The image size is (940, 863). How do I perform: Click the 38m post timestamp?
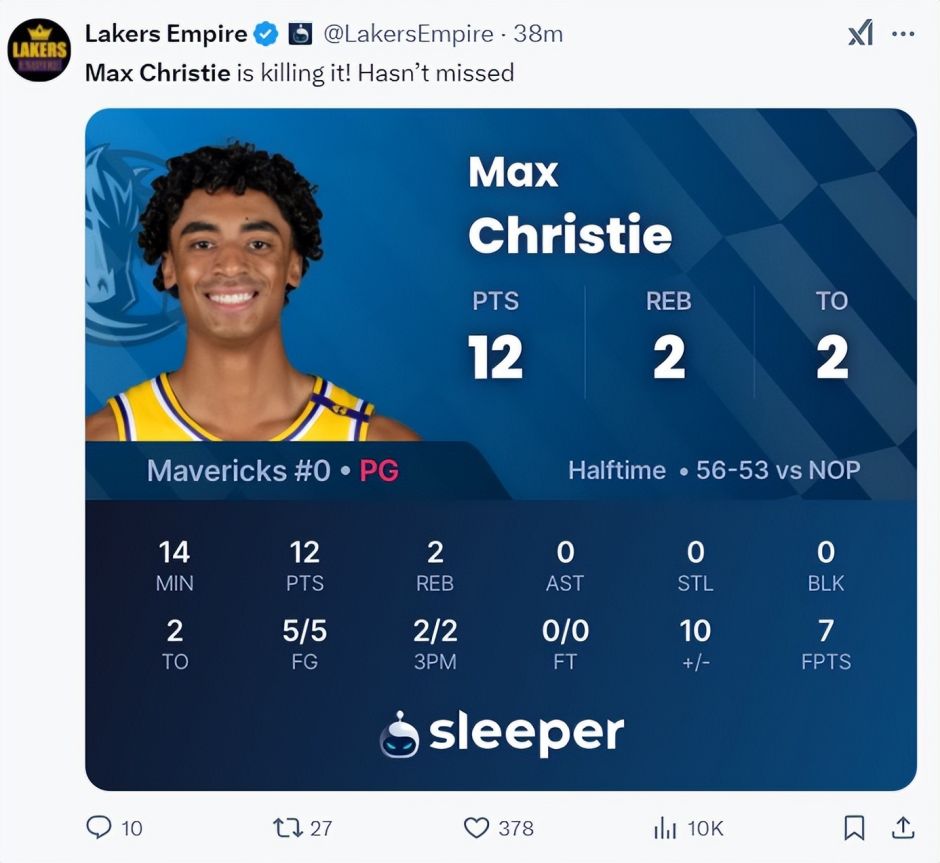tap(538, 34)
